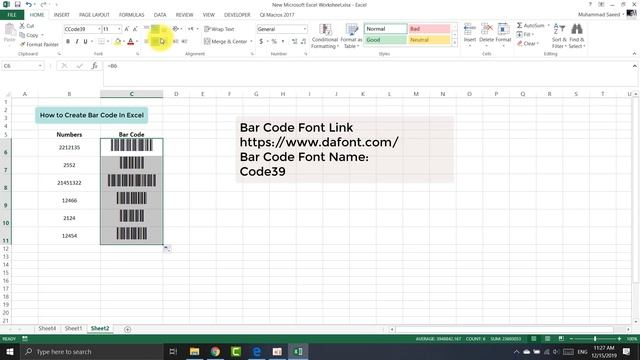Open the font name combo box CCode39
The image size is (640, 360).
point(82,29)
